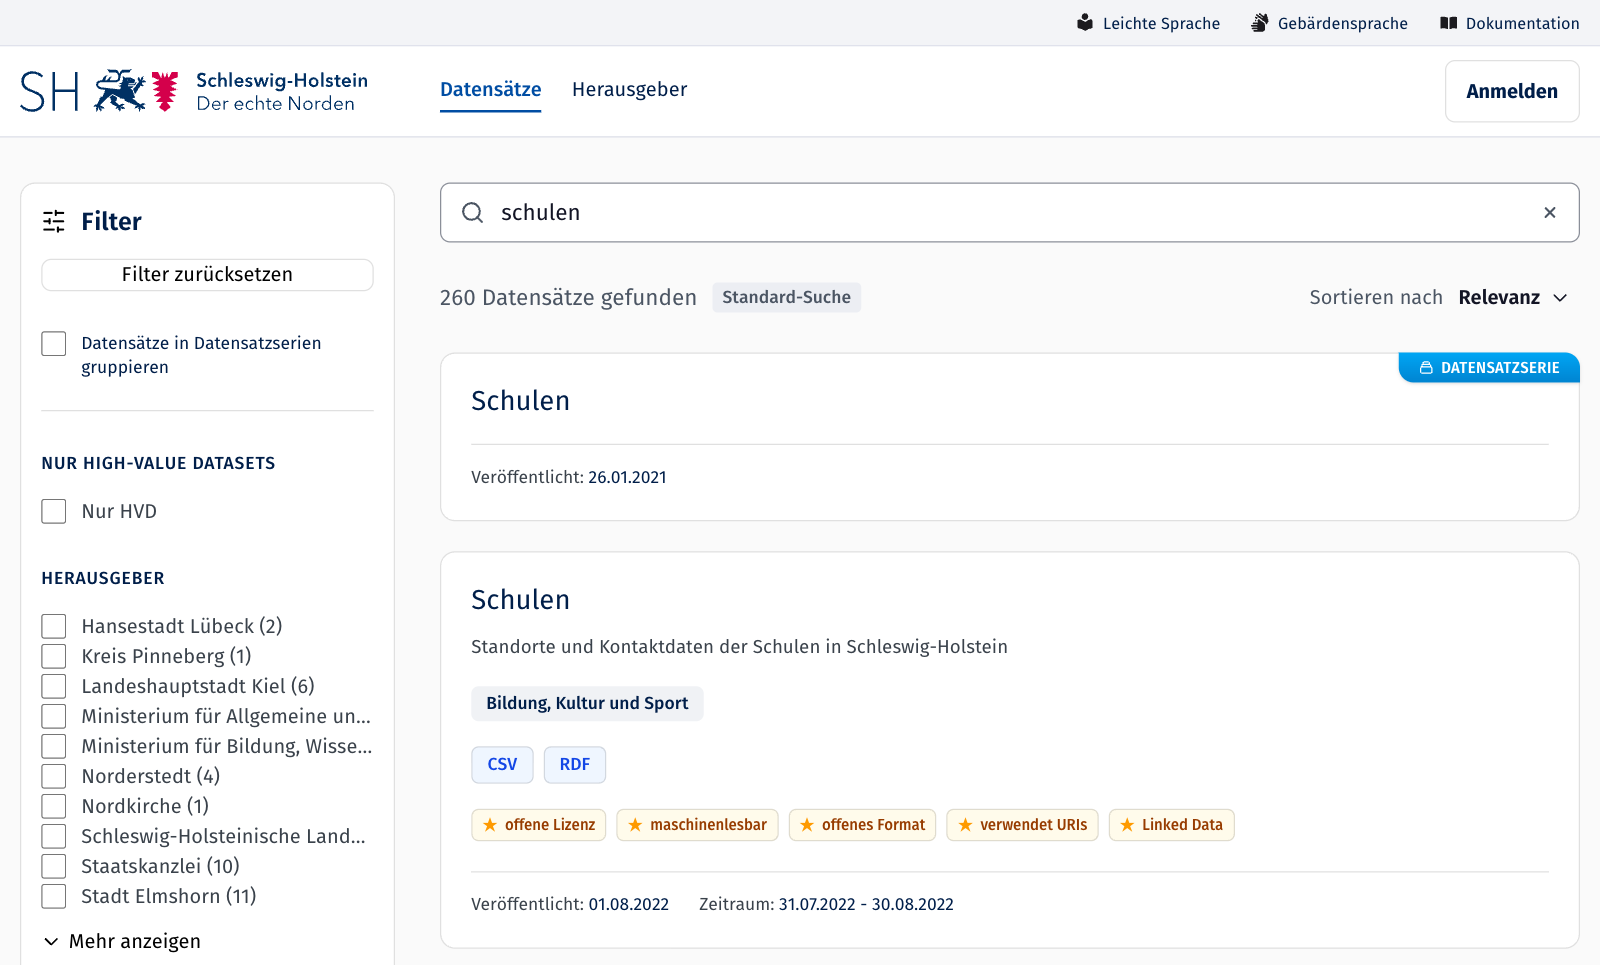Expand Mehr anzeigen publisher list

pyautogui.click(x=122, y=941)
